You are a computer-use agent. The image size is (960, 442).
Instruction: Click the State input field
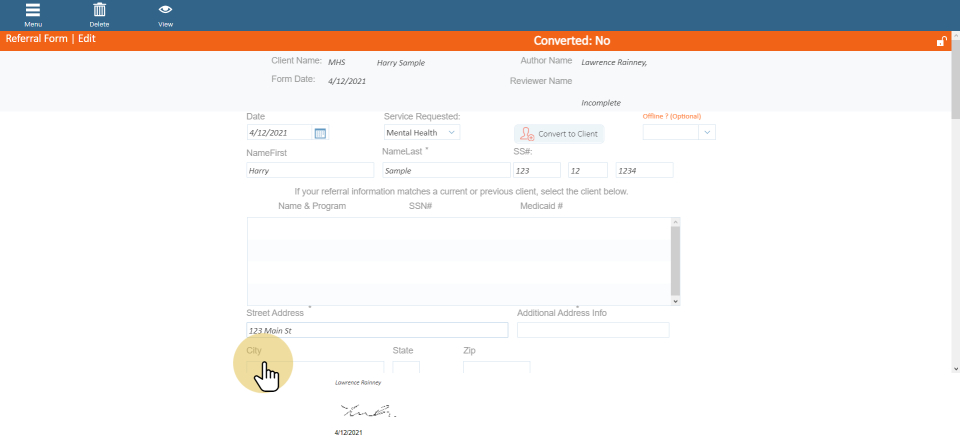tap(406, 367)
